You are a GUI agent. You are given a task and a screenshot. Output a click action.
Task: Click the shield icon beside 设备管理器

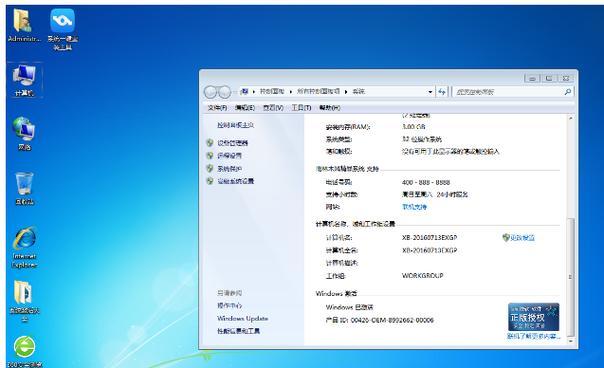pyautogui.click(x=210, y=143)
